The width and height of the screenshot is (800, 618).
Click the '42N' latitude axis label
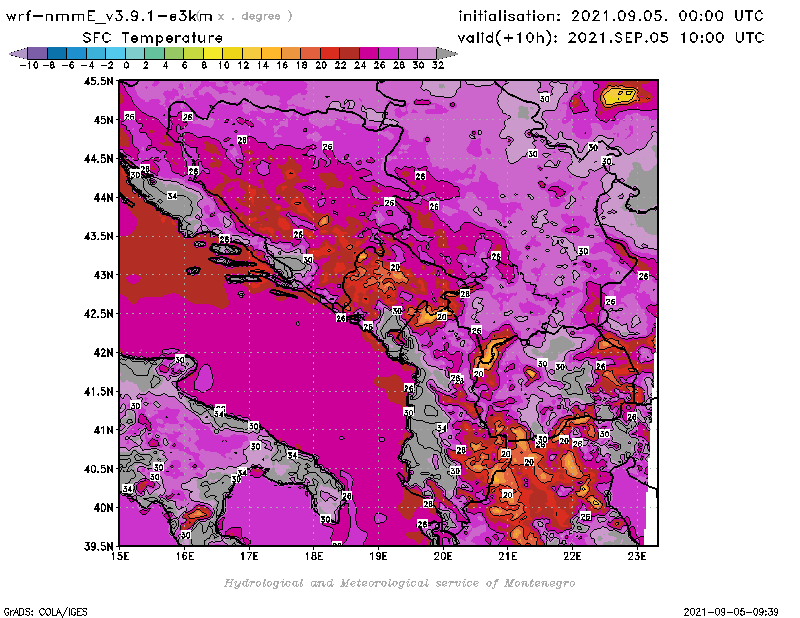pyautogui.click(x=104, y=353)
